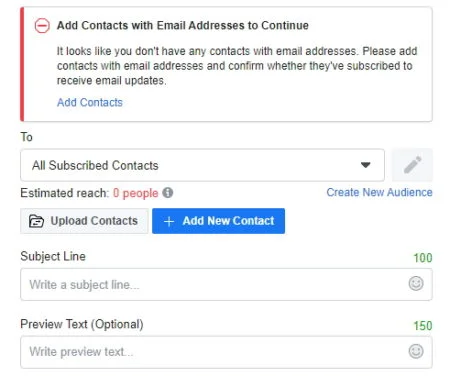Click the Subject Line 100 character counter
Image resolution: width=450 pixels, height=376 pixels.
[x=423, y=258]
